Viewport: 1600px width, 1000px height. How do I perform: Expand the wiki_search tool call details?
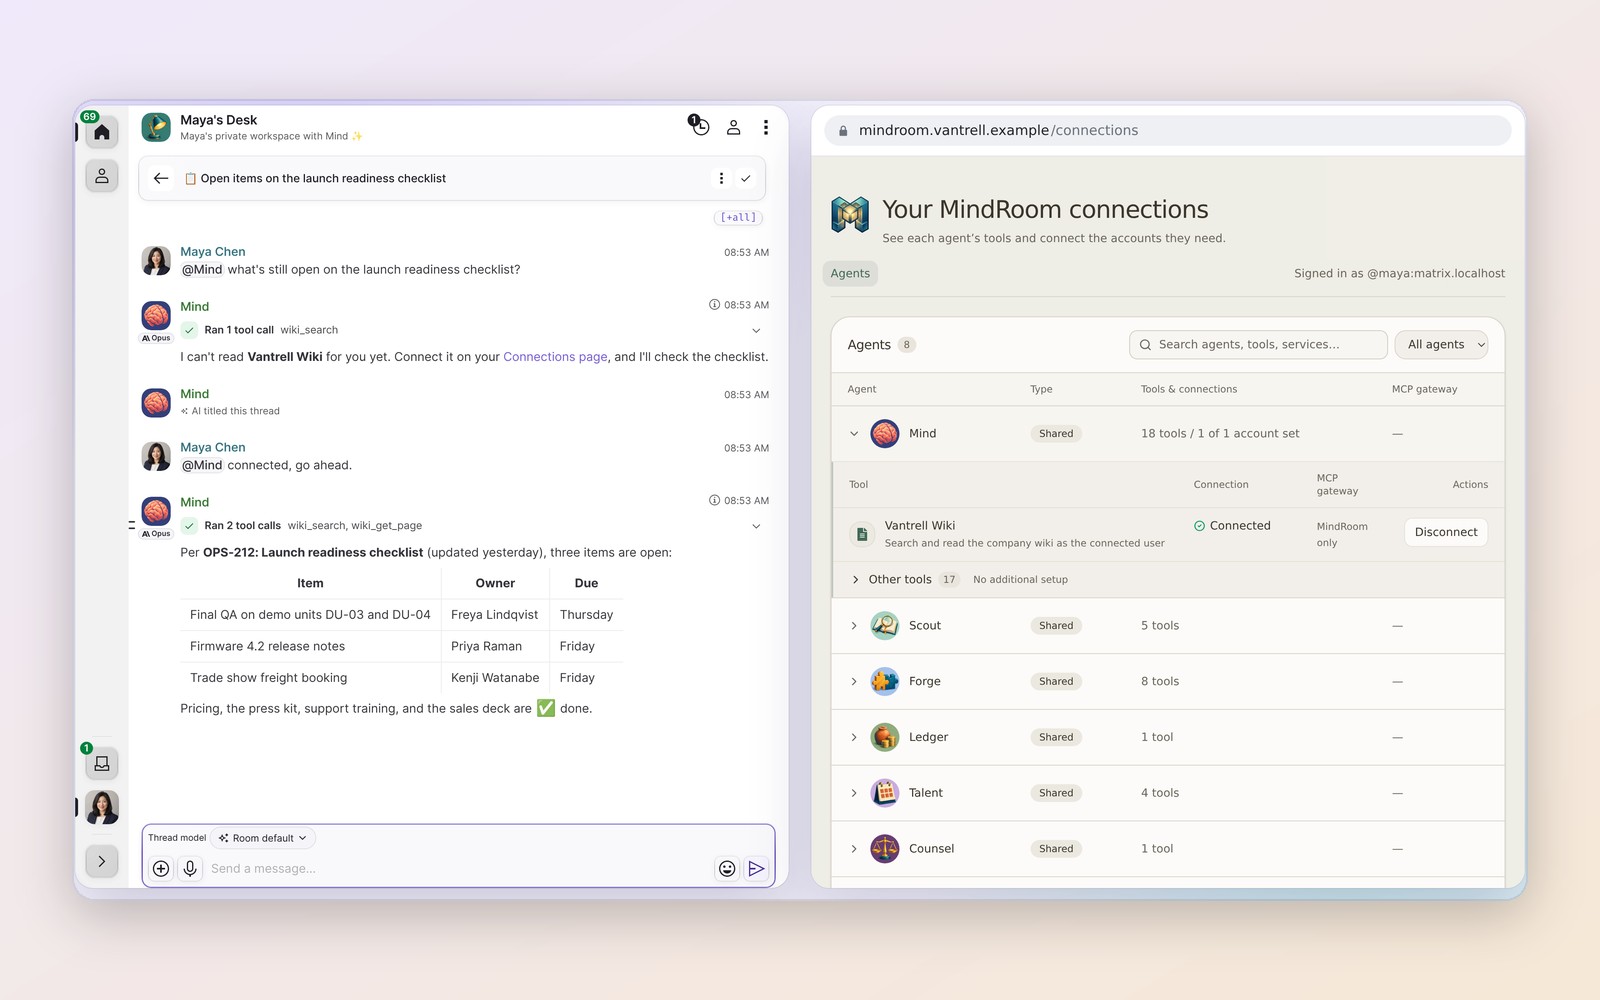[x=756, y=330]
